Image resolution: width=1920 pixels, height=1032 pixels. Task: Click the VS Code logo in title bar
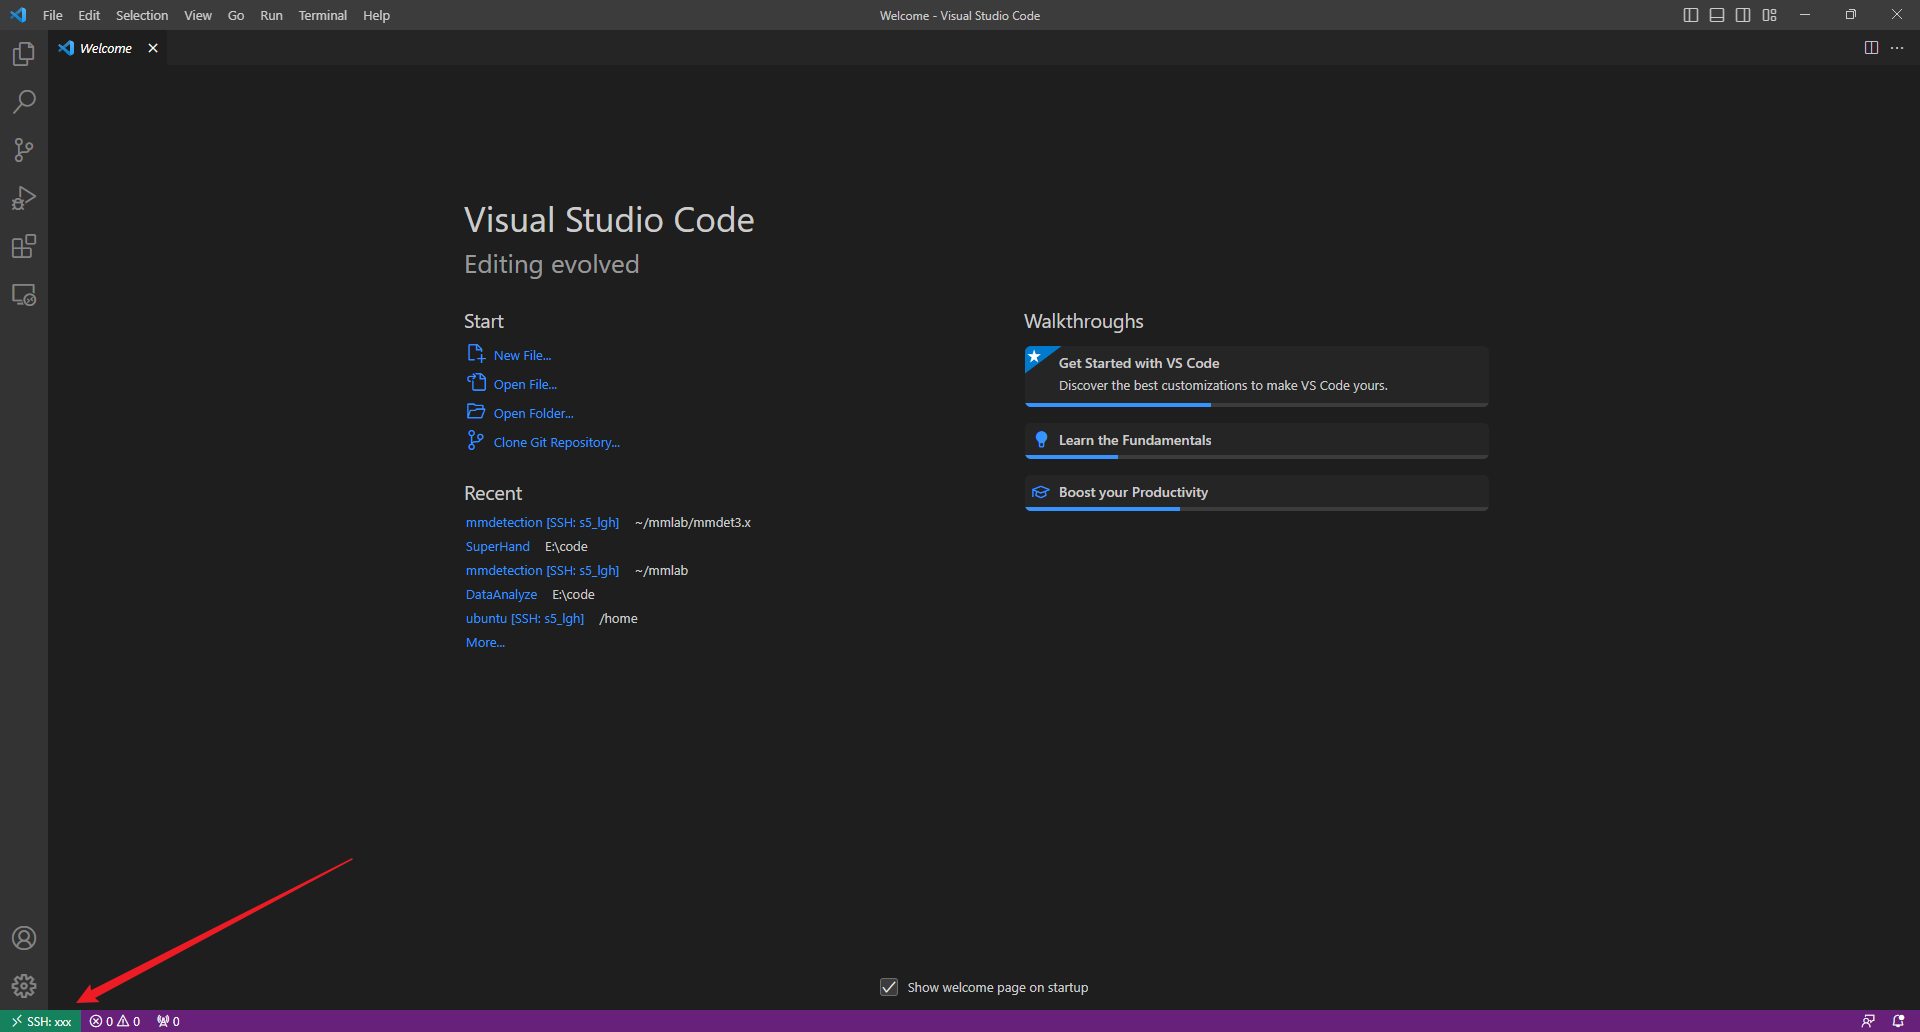tap(18, 15)
